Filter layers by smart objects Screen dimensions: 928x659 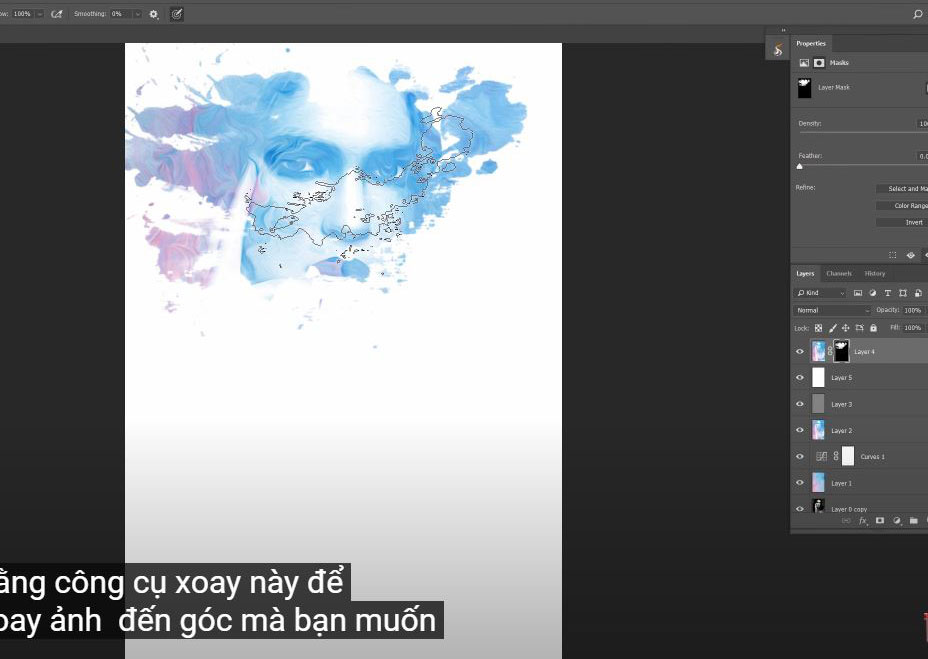click(x=918, y=293)
